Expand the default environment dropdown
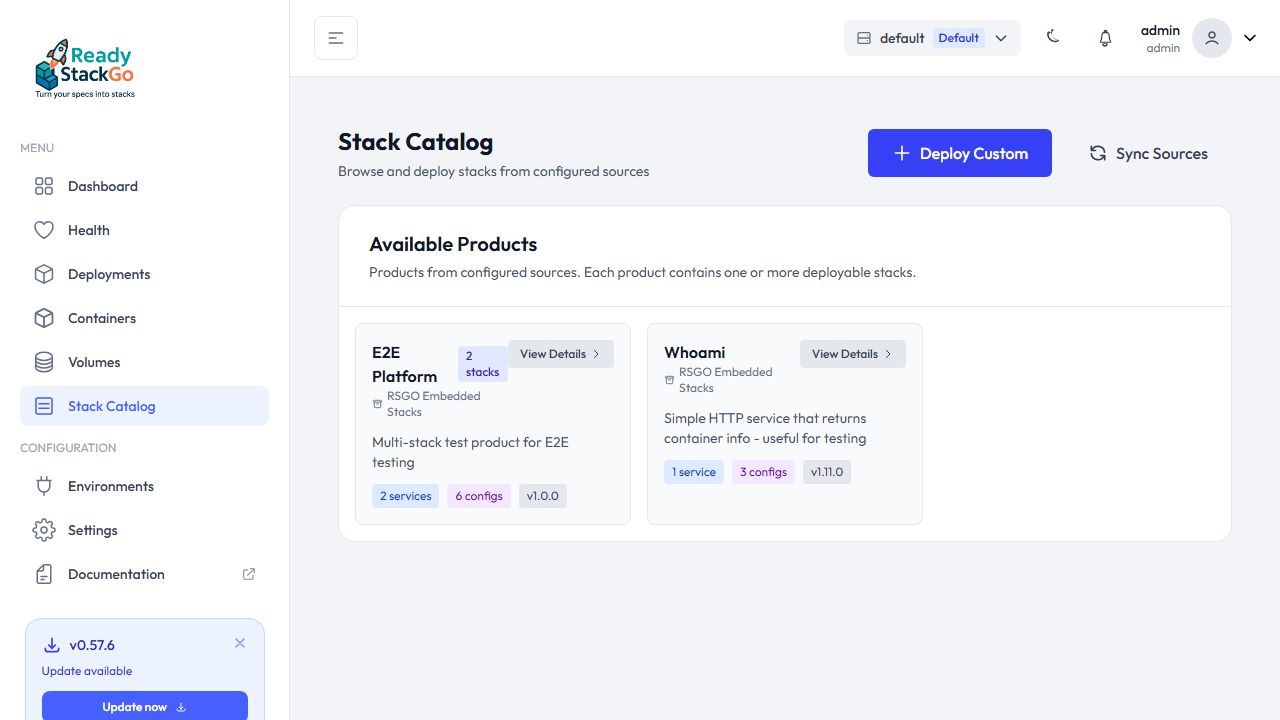Viewport: 1280px width, 720px height. 1000,37
